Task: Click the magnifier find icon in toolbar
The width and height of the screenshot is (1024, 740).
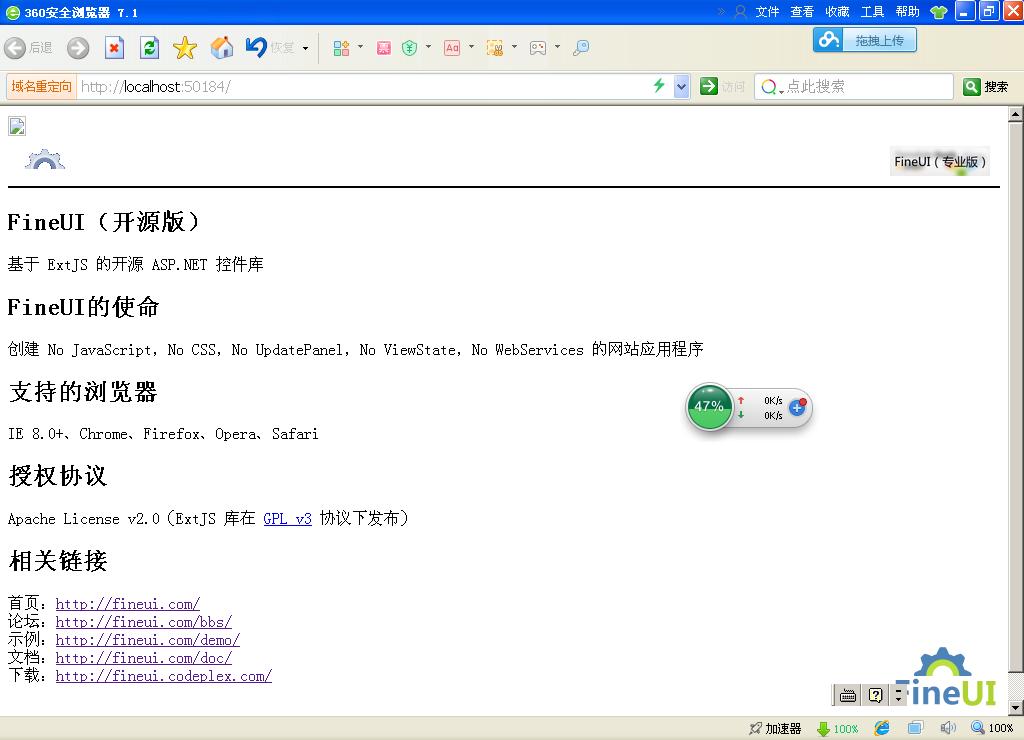Action: click(581, 48)
